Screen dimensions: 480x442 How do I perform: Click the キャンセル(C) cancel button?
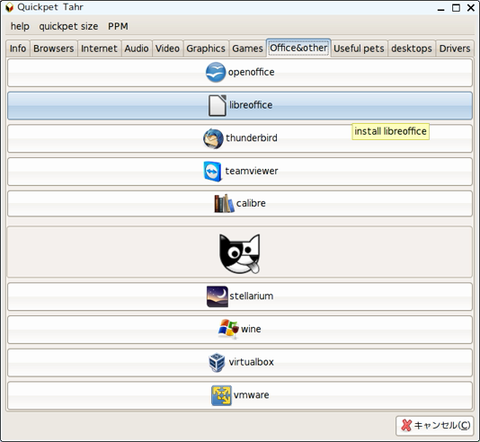click(x=435, y=426)
